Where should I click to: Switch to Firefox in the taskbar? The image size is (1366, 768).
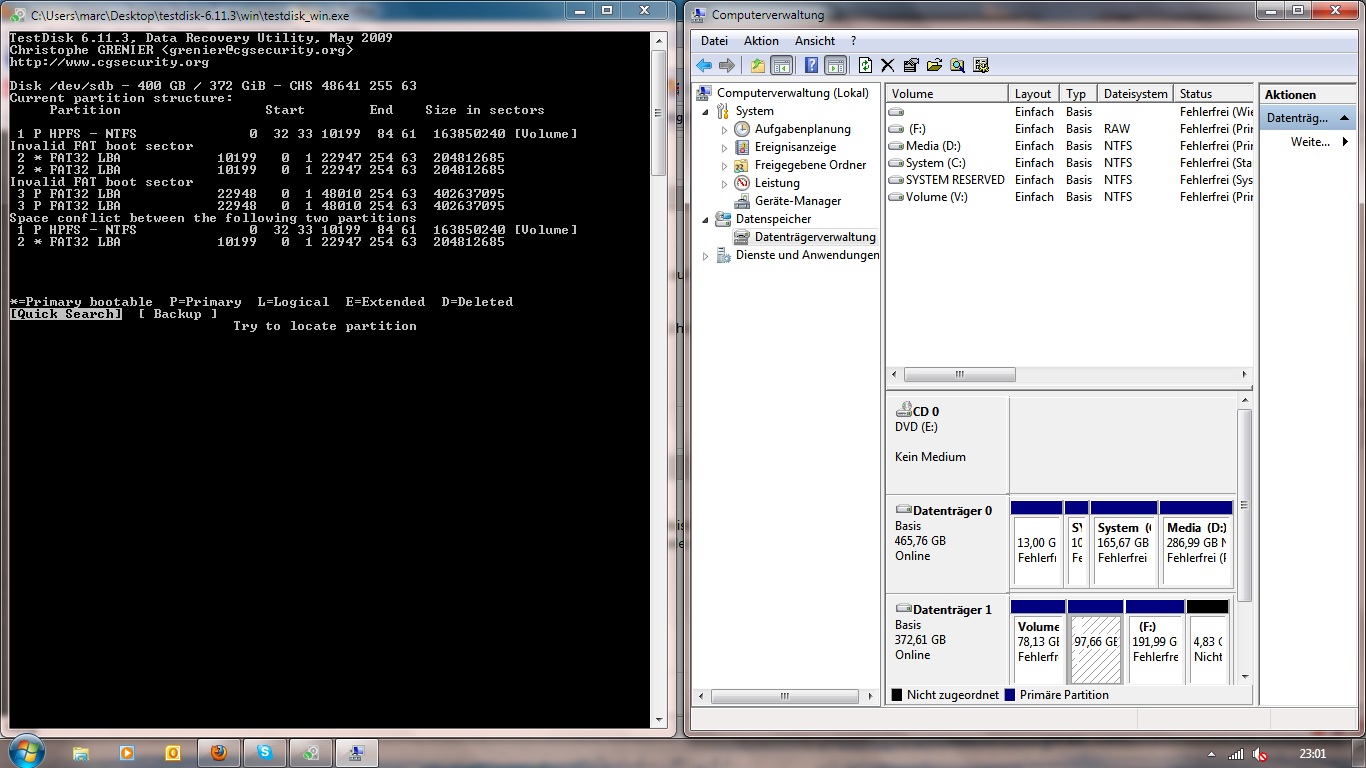pos(219,753)
